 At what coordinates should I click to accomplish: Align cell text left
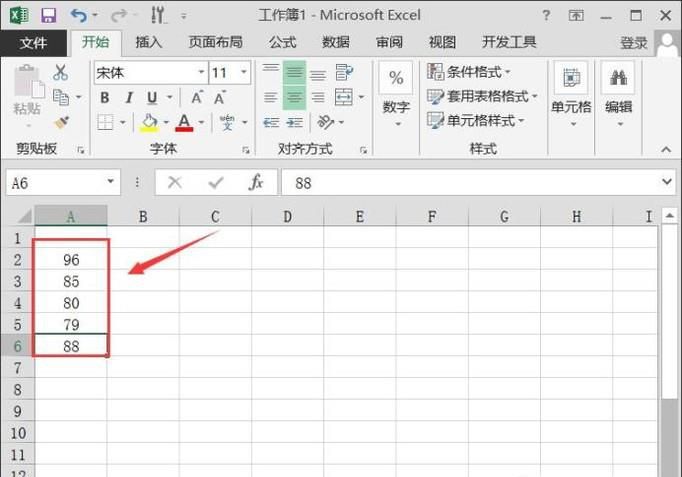point(271,97)
